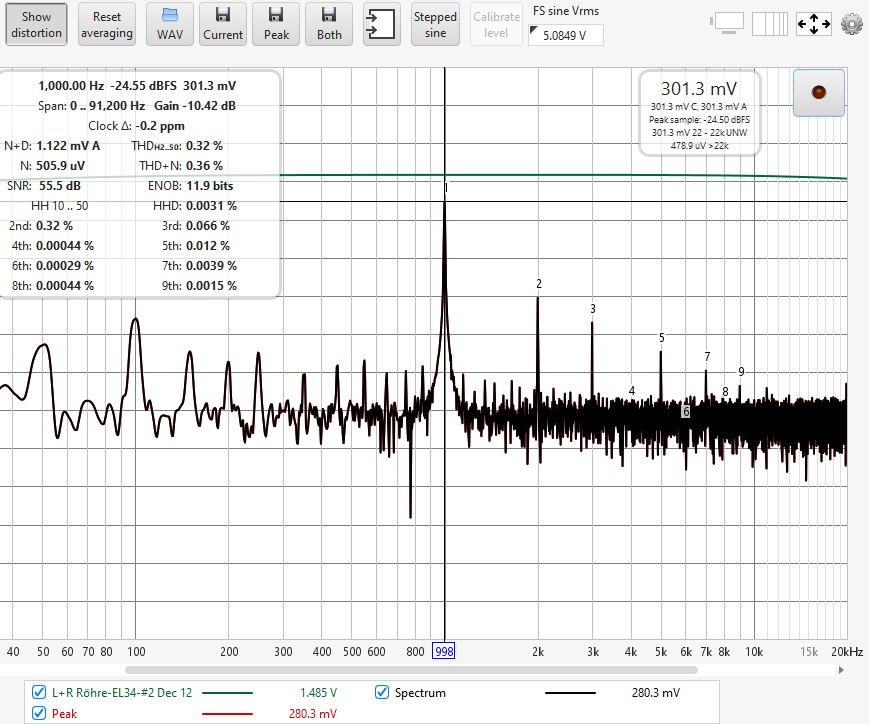Image resolution: width=869 pixels, height=724 pixels.
Task: Save Both traces via disk icon
Action: [329, 25]
